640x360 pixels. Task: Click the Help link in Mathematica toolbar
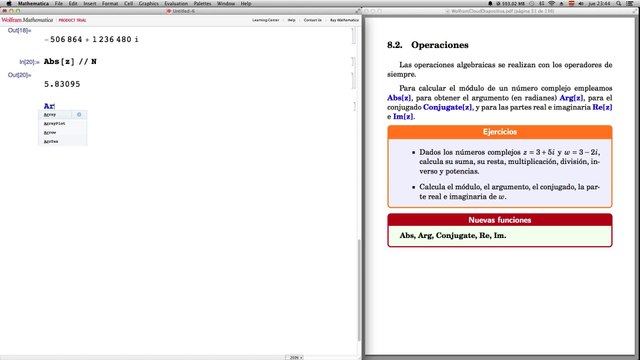[291, 20]
